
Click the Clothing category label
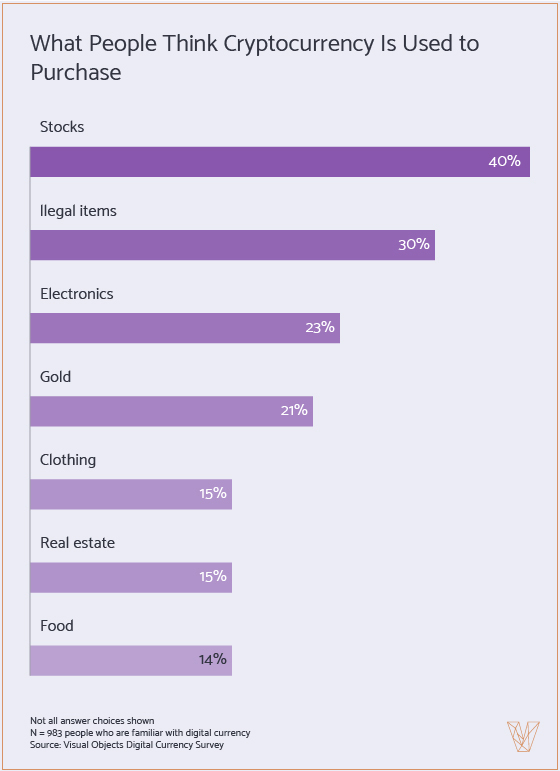pos(68,460)
